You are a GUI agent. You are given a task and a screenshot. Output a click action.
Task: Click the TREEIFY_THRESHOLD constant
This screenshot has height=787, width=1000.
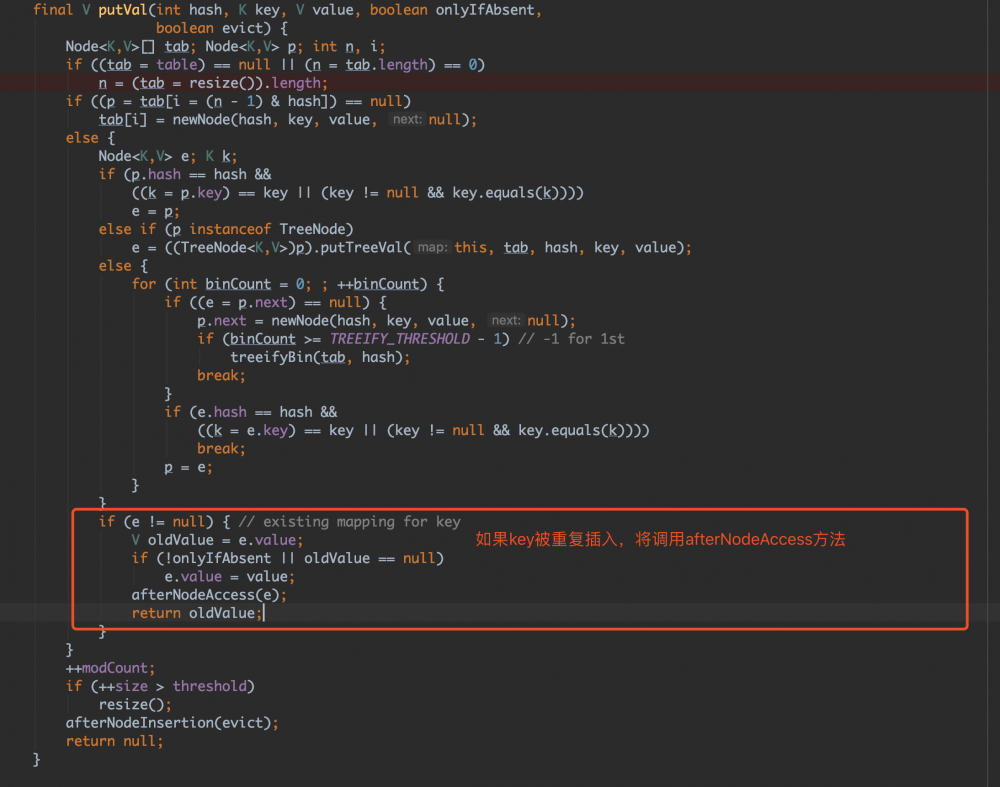click(399, 339)
